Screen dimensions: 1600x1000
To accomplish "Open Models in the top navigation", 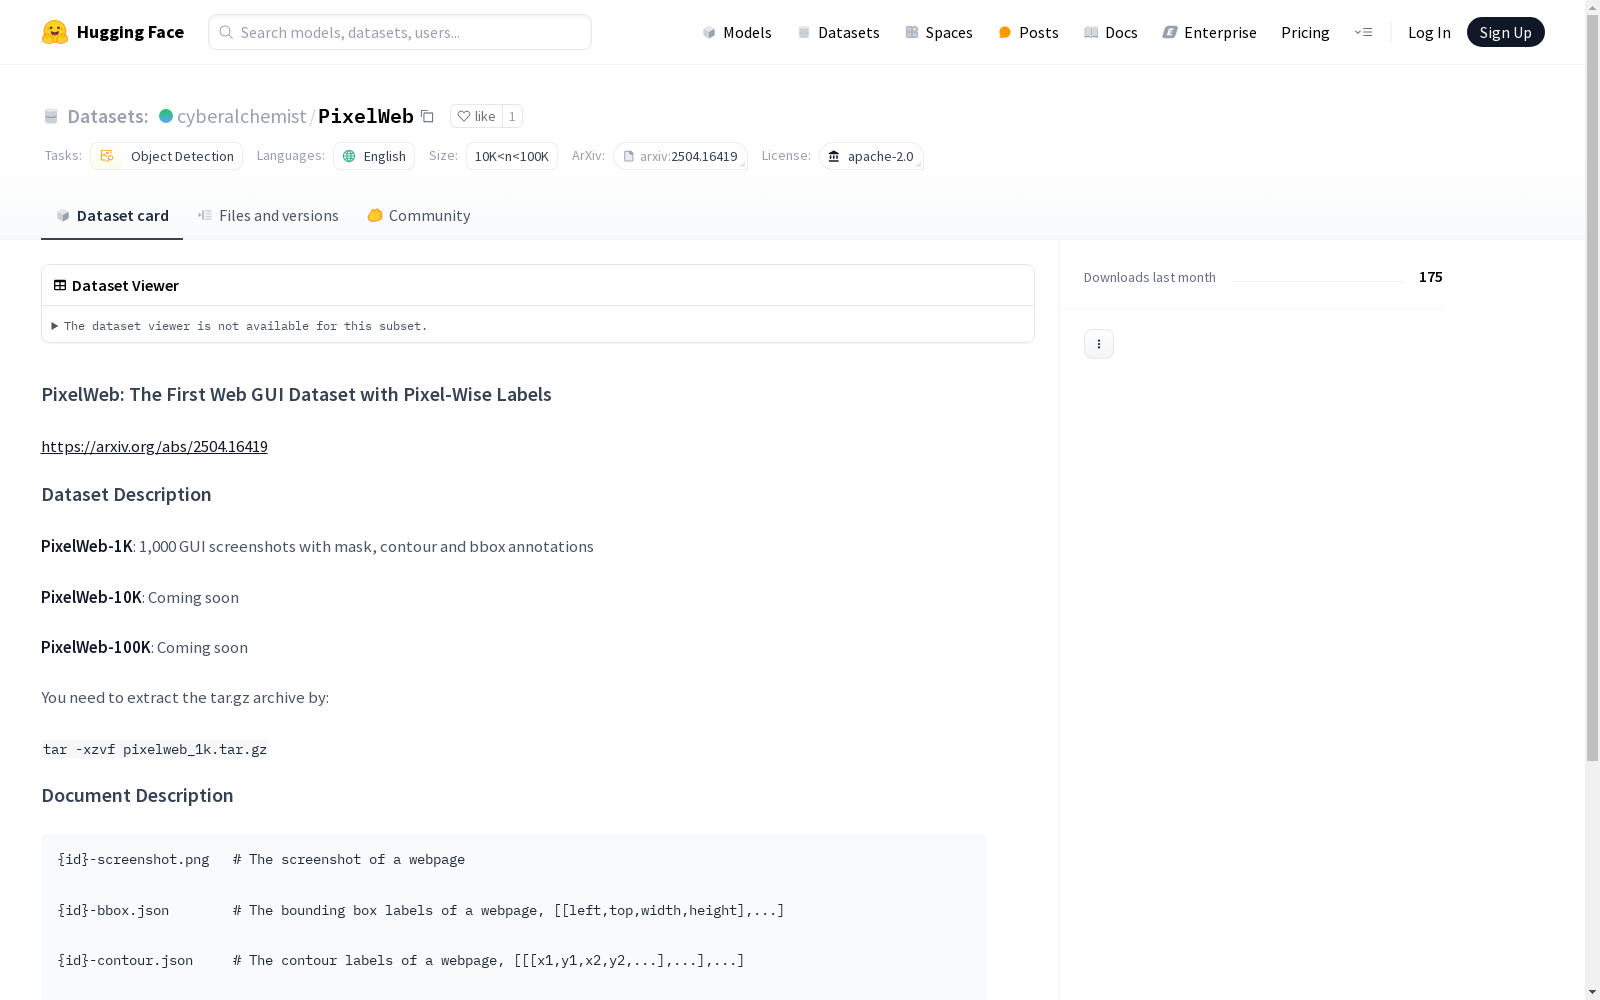I will pos(737,32).
